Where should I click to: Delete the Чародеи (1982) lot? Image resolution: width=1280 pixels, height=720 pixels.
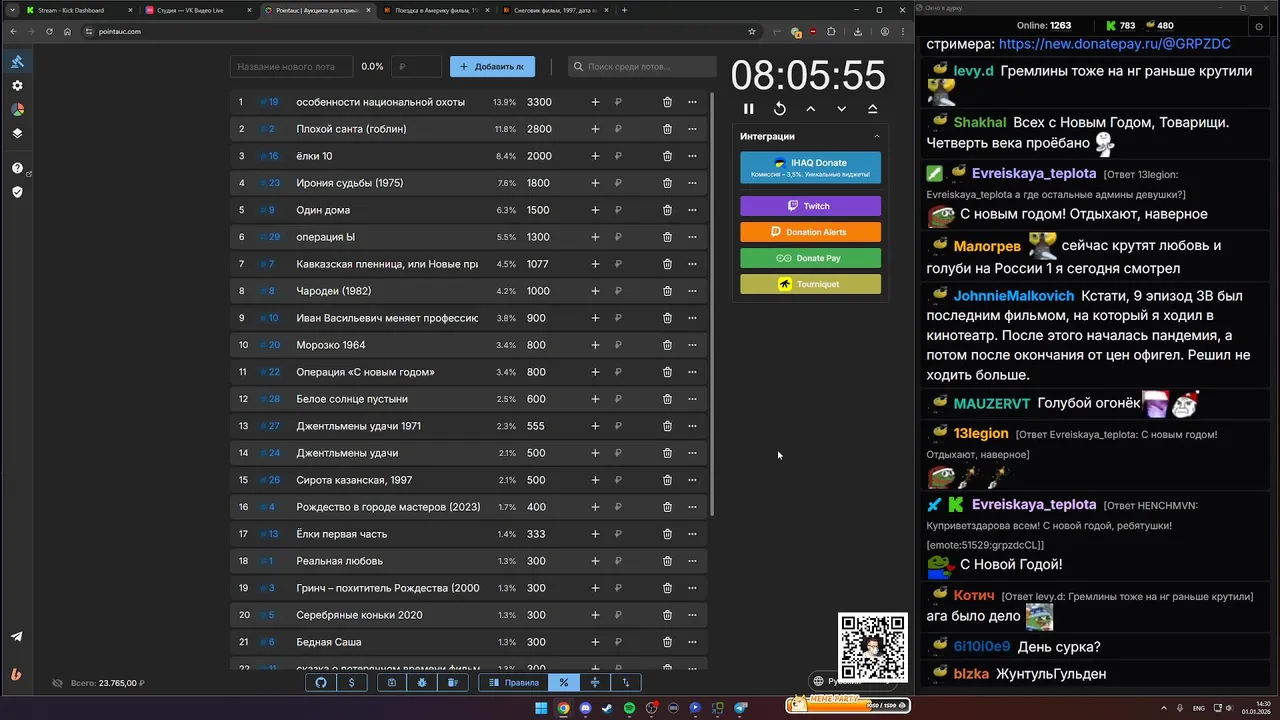pos(667,291)
